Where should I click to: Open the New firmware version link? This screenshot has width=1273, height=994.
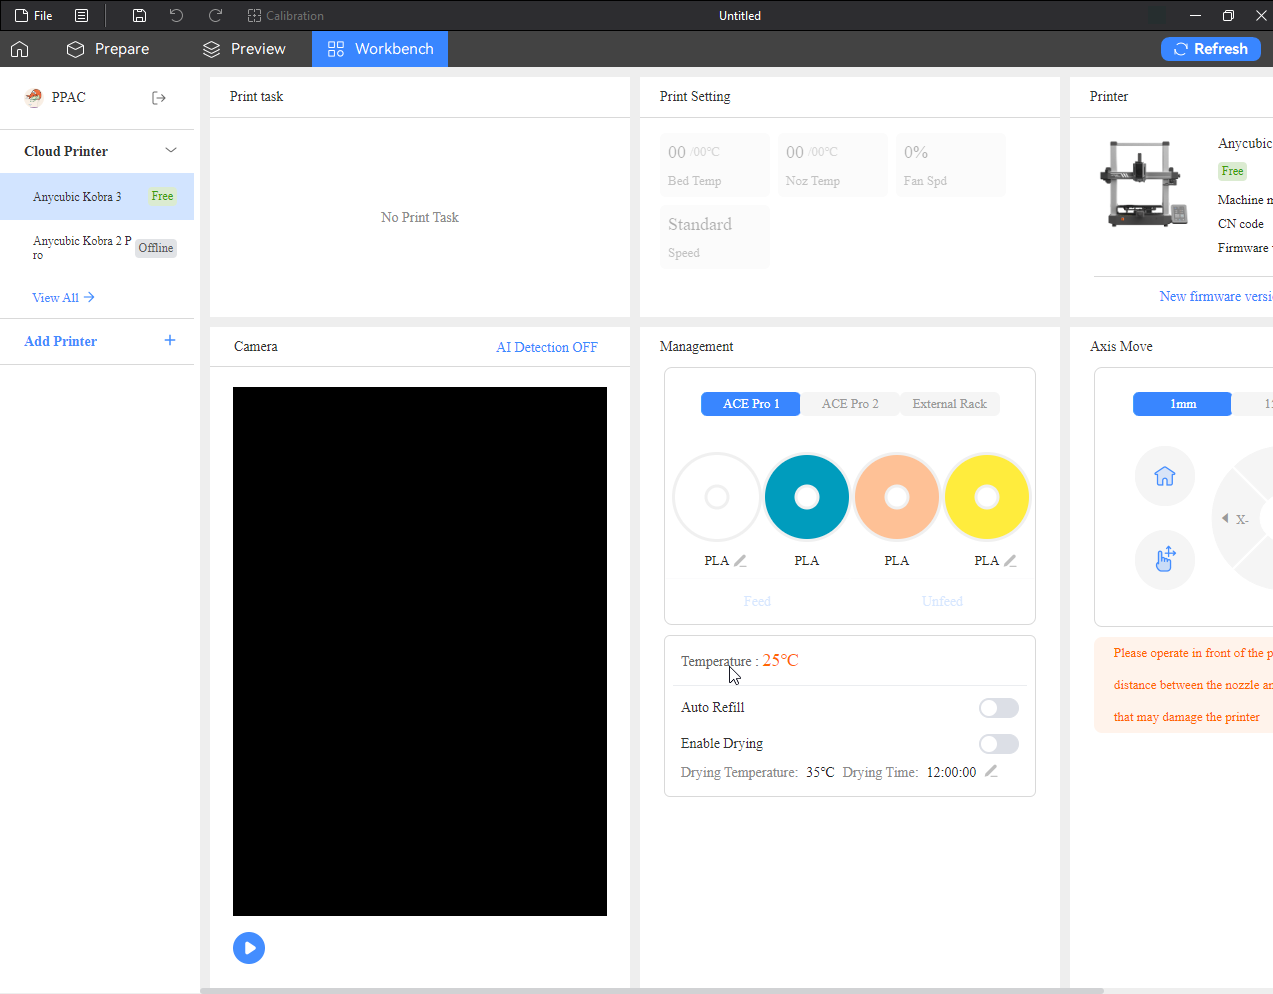(1216, 296)
